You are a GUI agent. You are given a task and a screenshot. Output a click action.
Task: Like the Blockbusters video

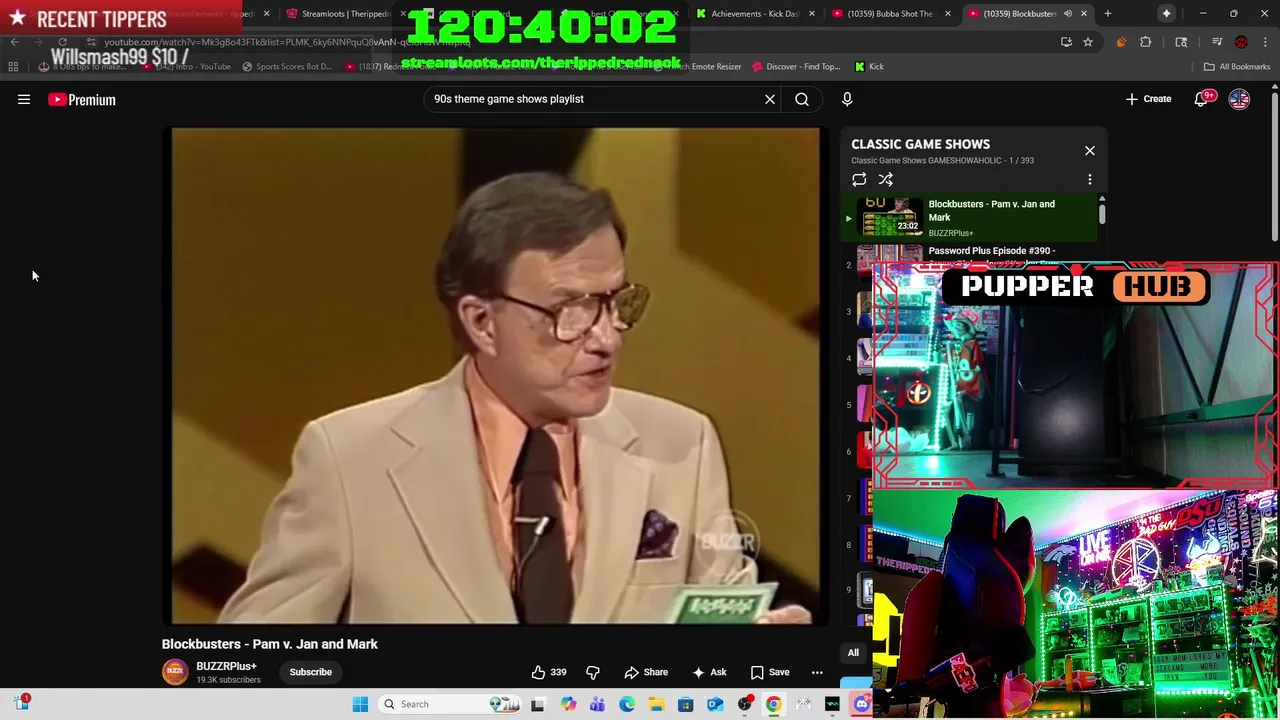click(549, 672)
